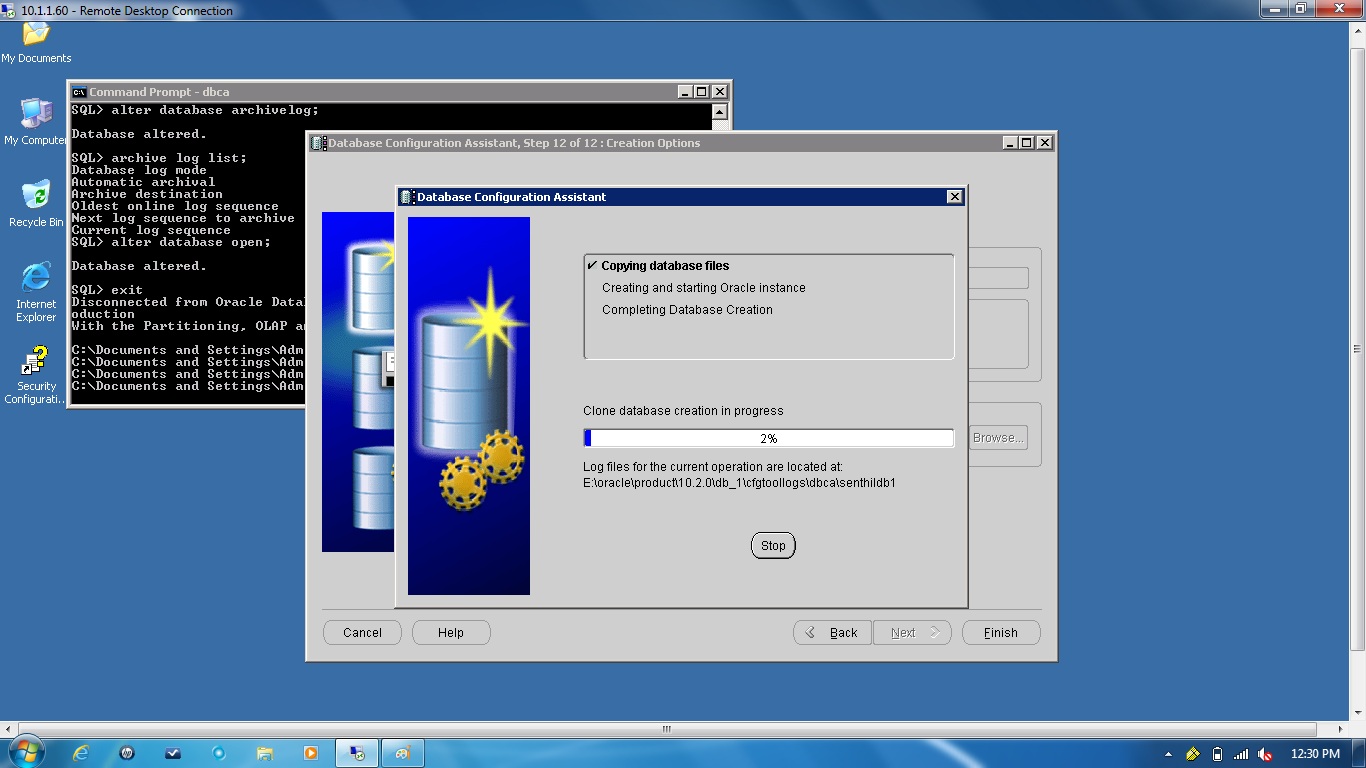Click the Finish button in the wizard
The image size is (1366, 768).
click(1000, 632)
